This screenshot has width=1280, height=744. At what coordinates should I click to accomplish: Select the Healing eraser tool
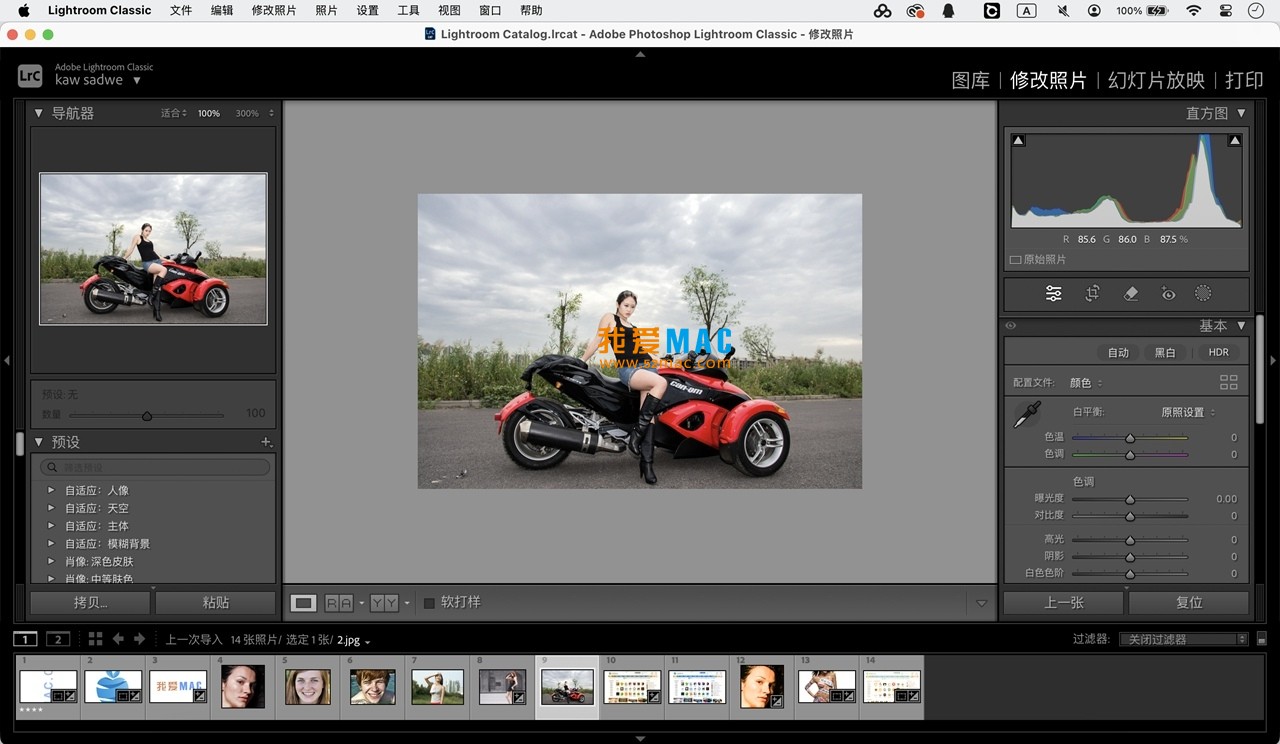(1131, 294)
